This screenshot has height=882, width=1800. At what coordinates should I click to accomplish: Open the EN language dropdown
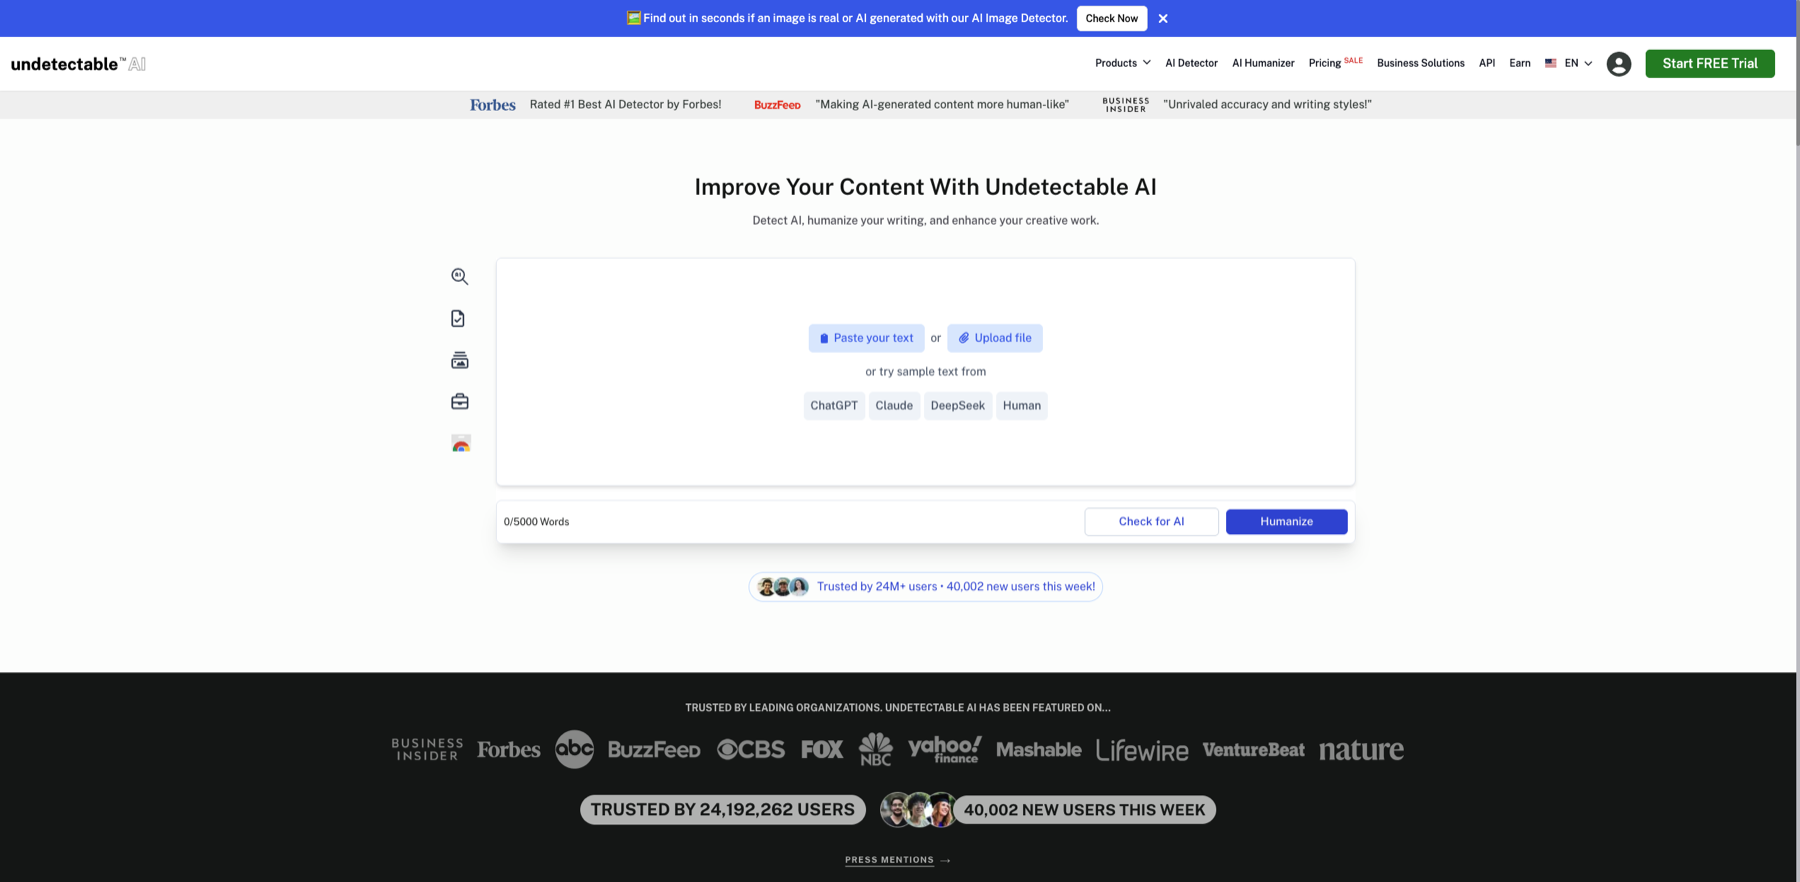point(1577,63)
